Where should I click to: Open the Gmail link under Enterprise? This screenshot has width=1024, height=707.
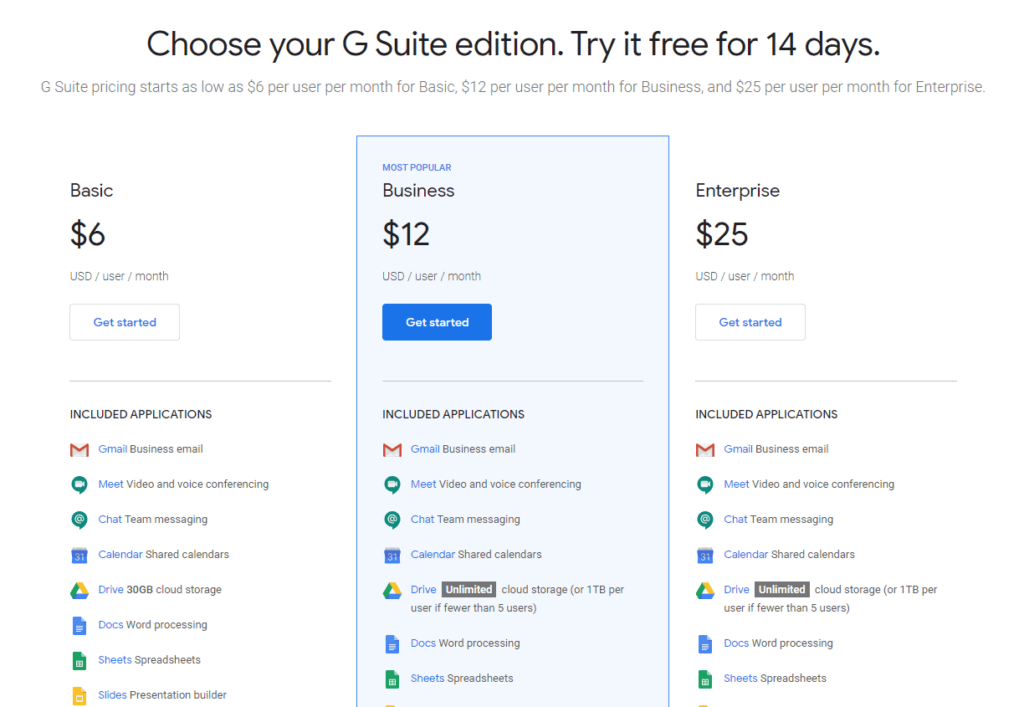click(738, 449)
